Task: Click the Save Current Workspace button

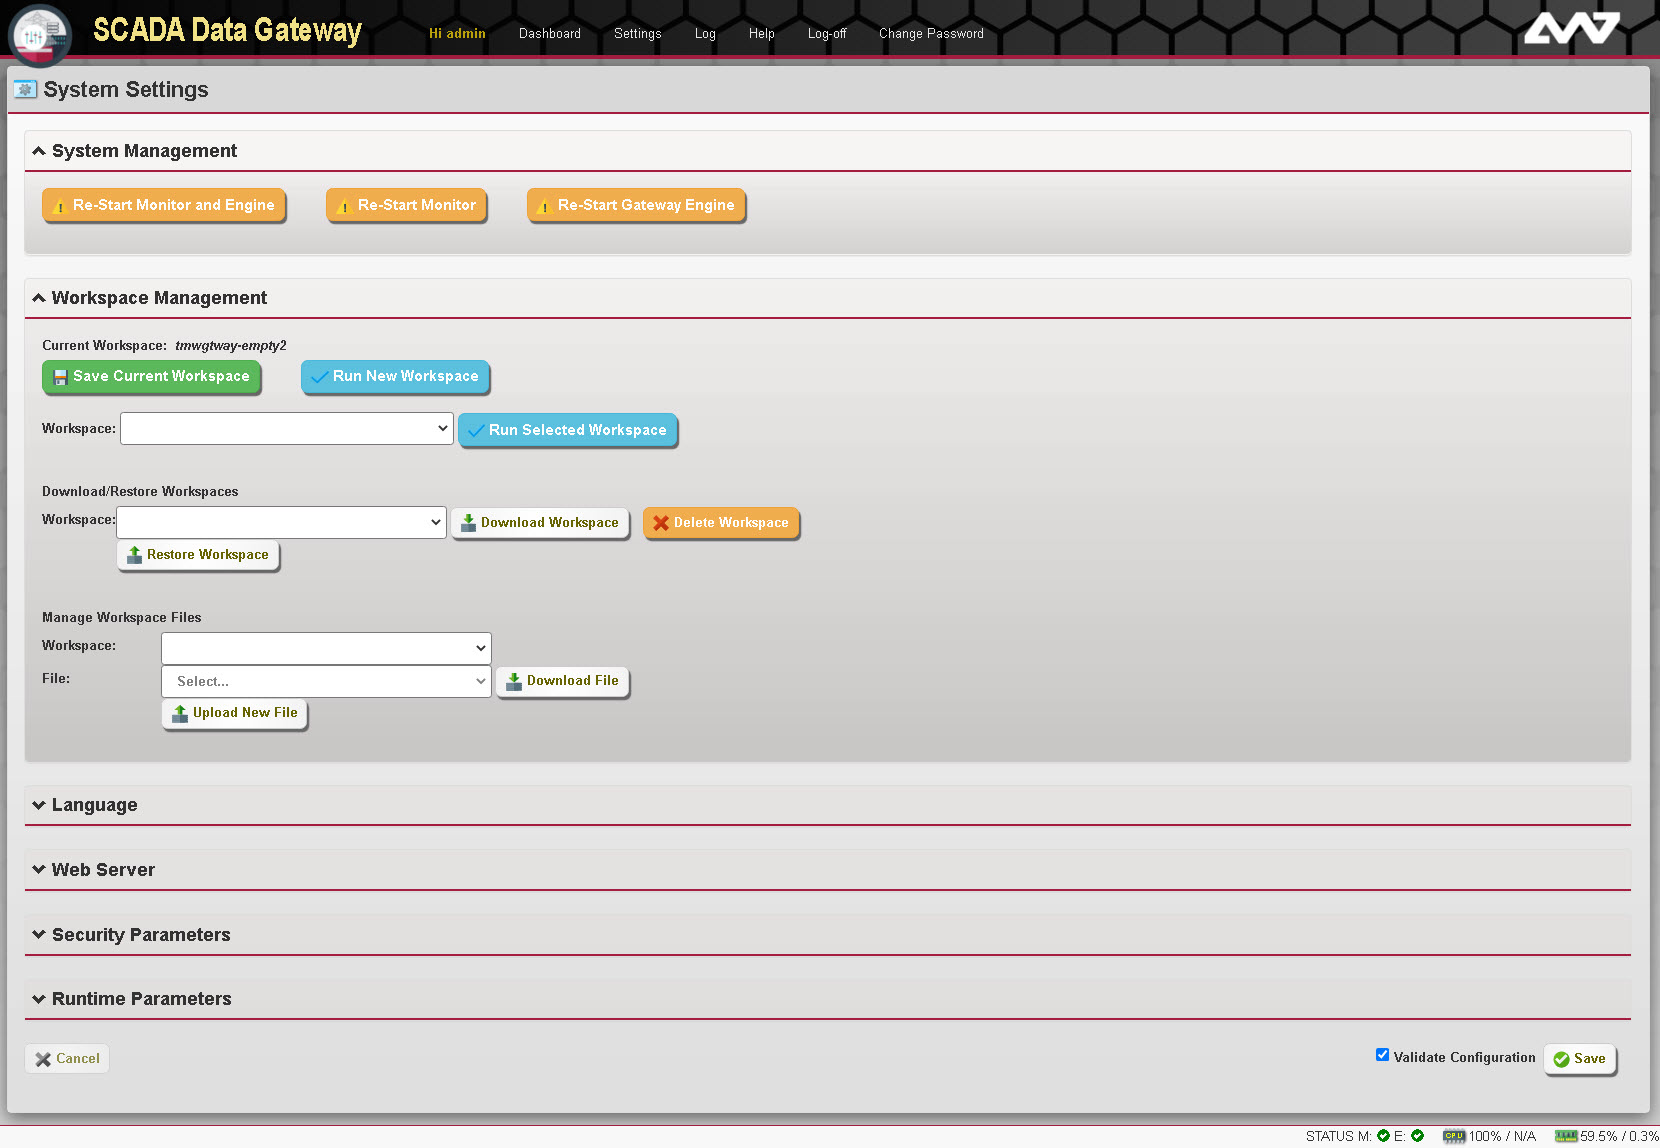Action: pos(151,377)
